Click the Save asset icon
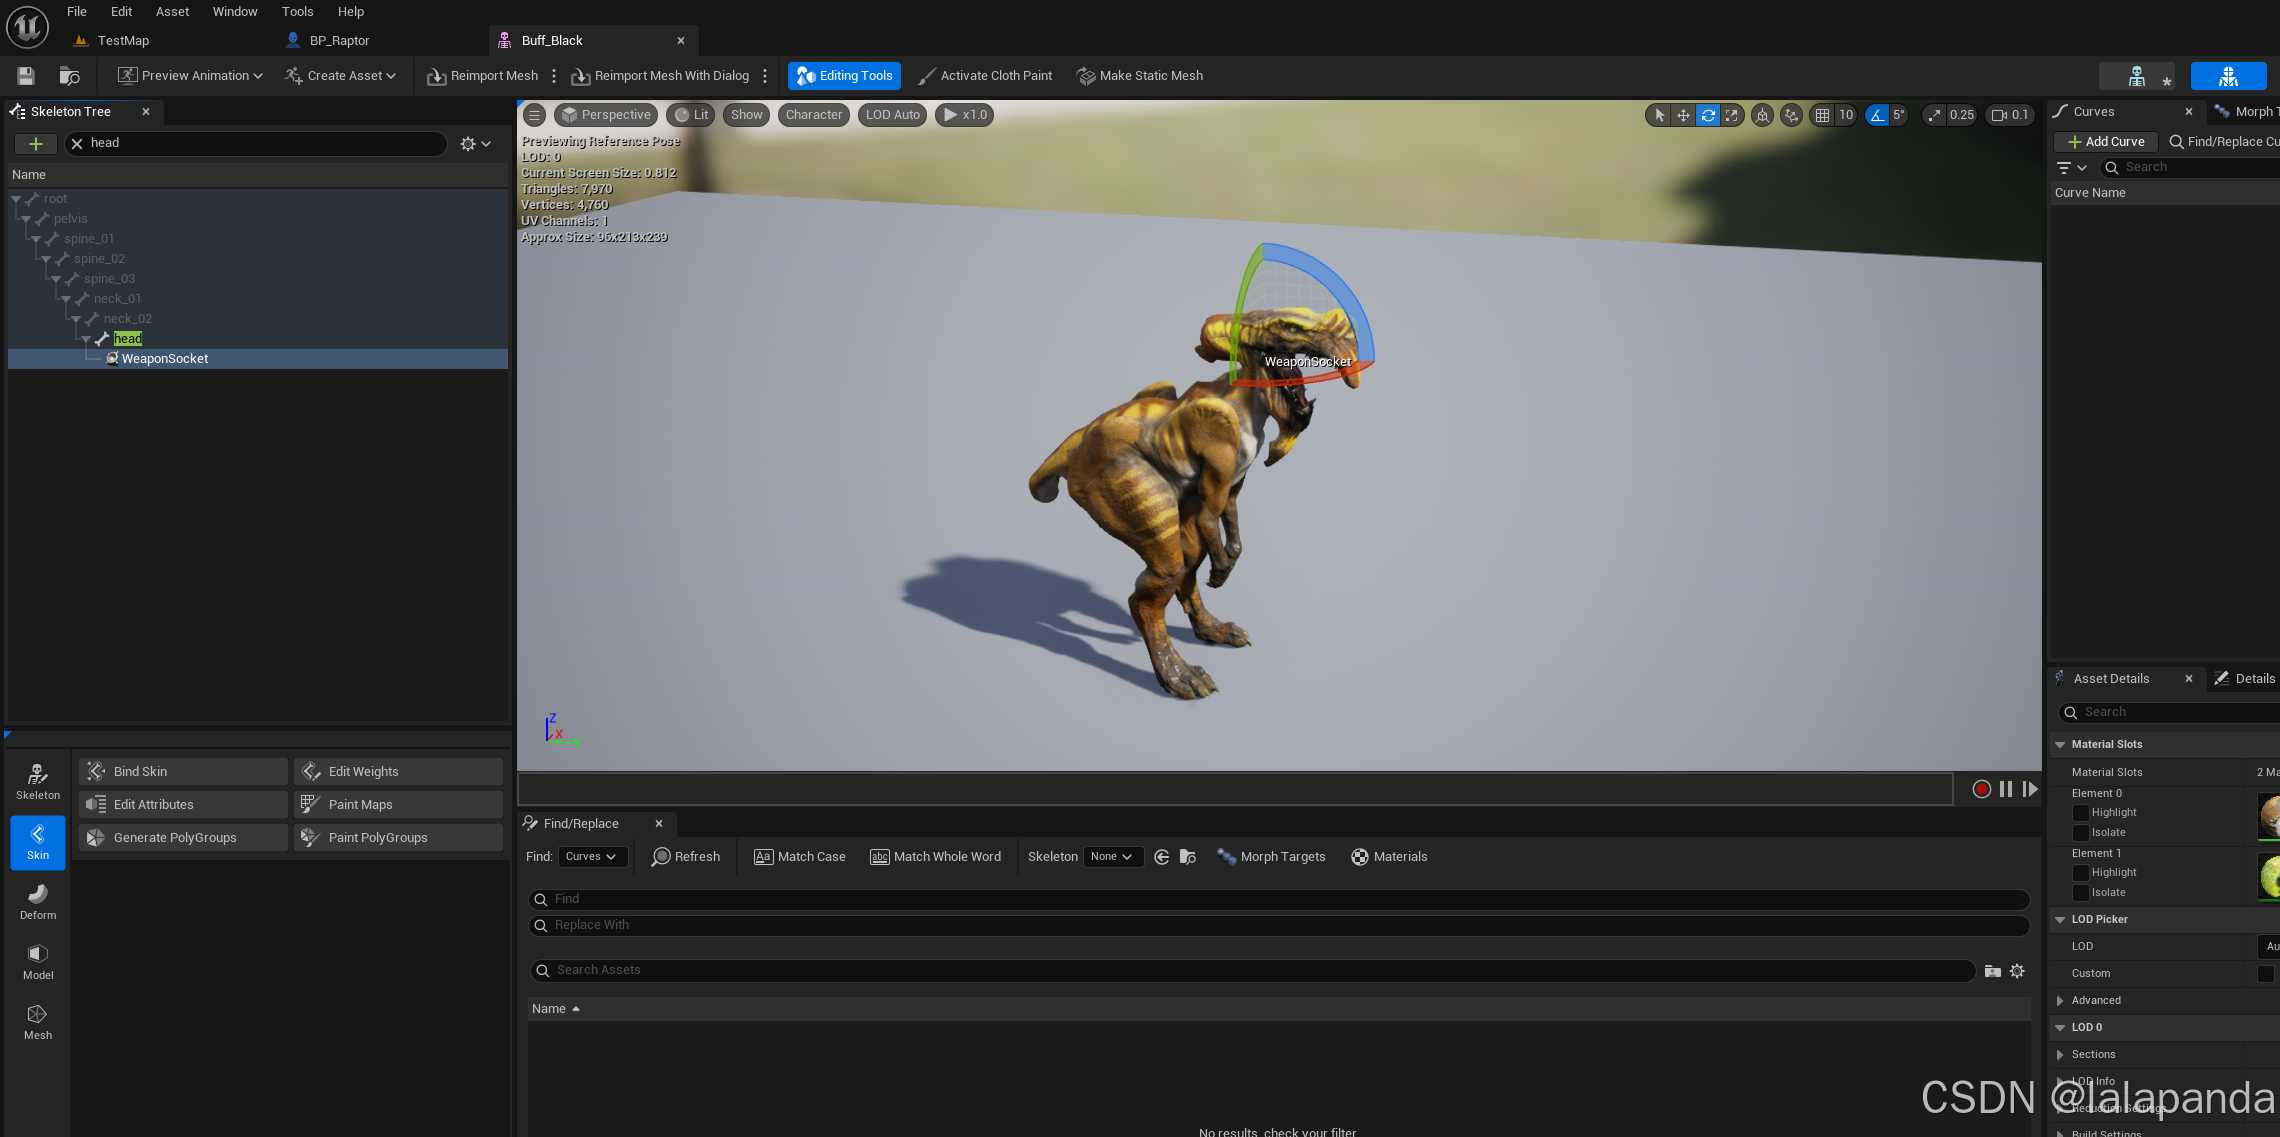The height and width of the screenshot is (1137, 2280). coord(26,76)
